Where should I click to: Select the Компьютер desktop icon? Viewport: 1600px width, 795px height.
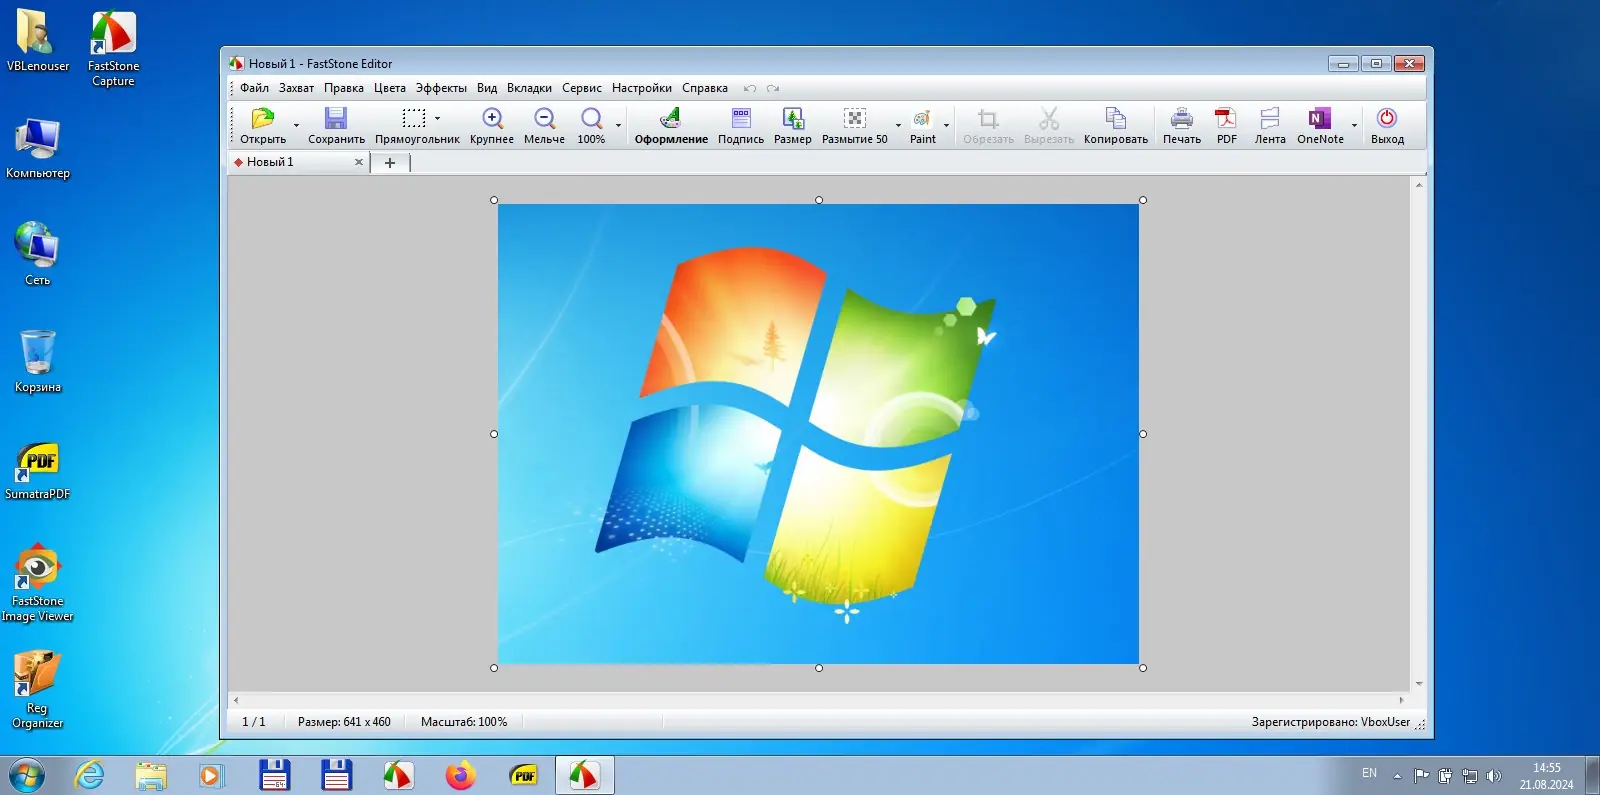tap(38, 148)
